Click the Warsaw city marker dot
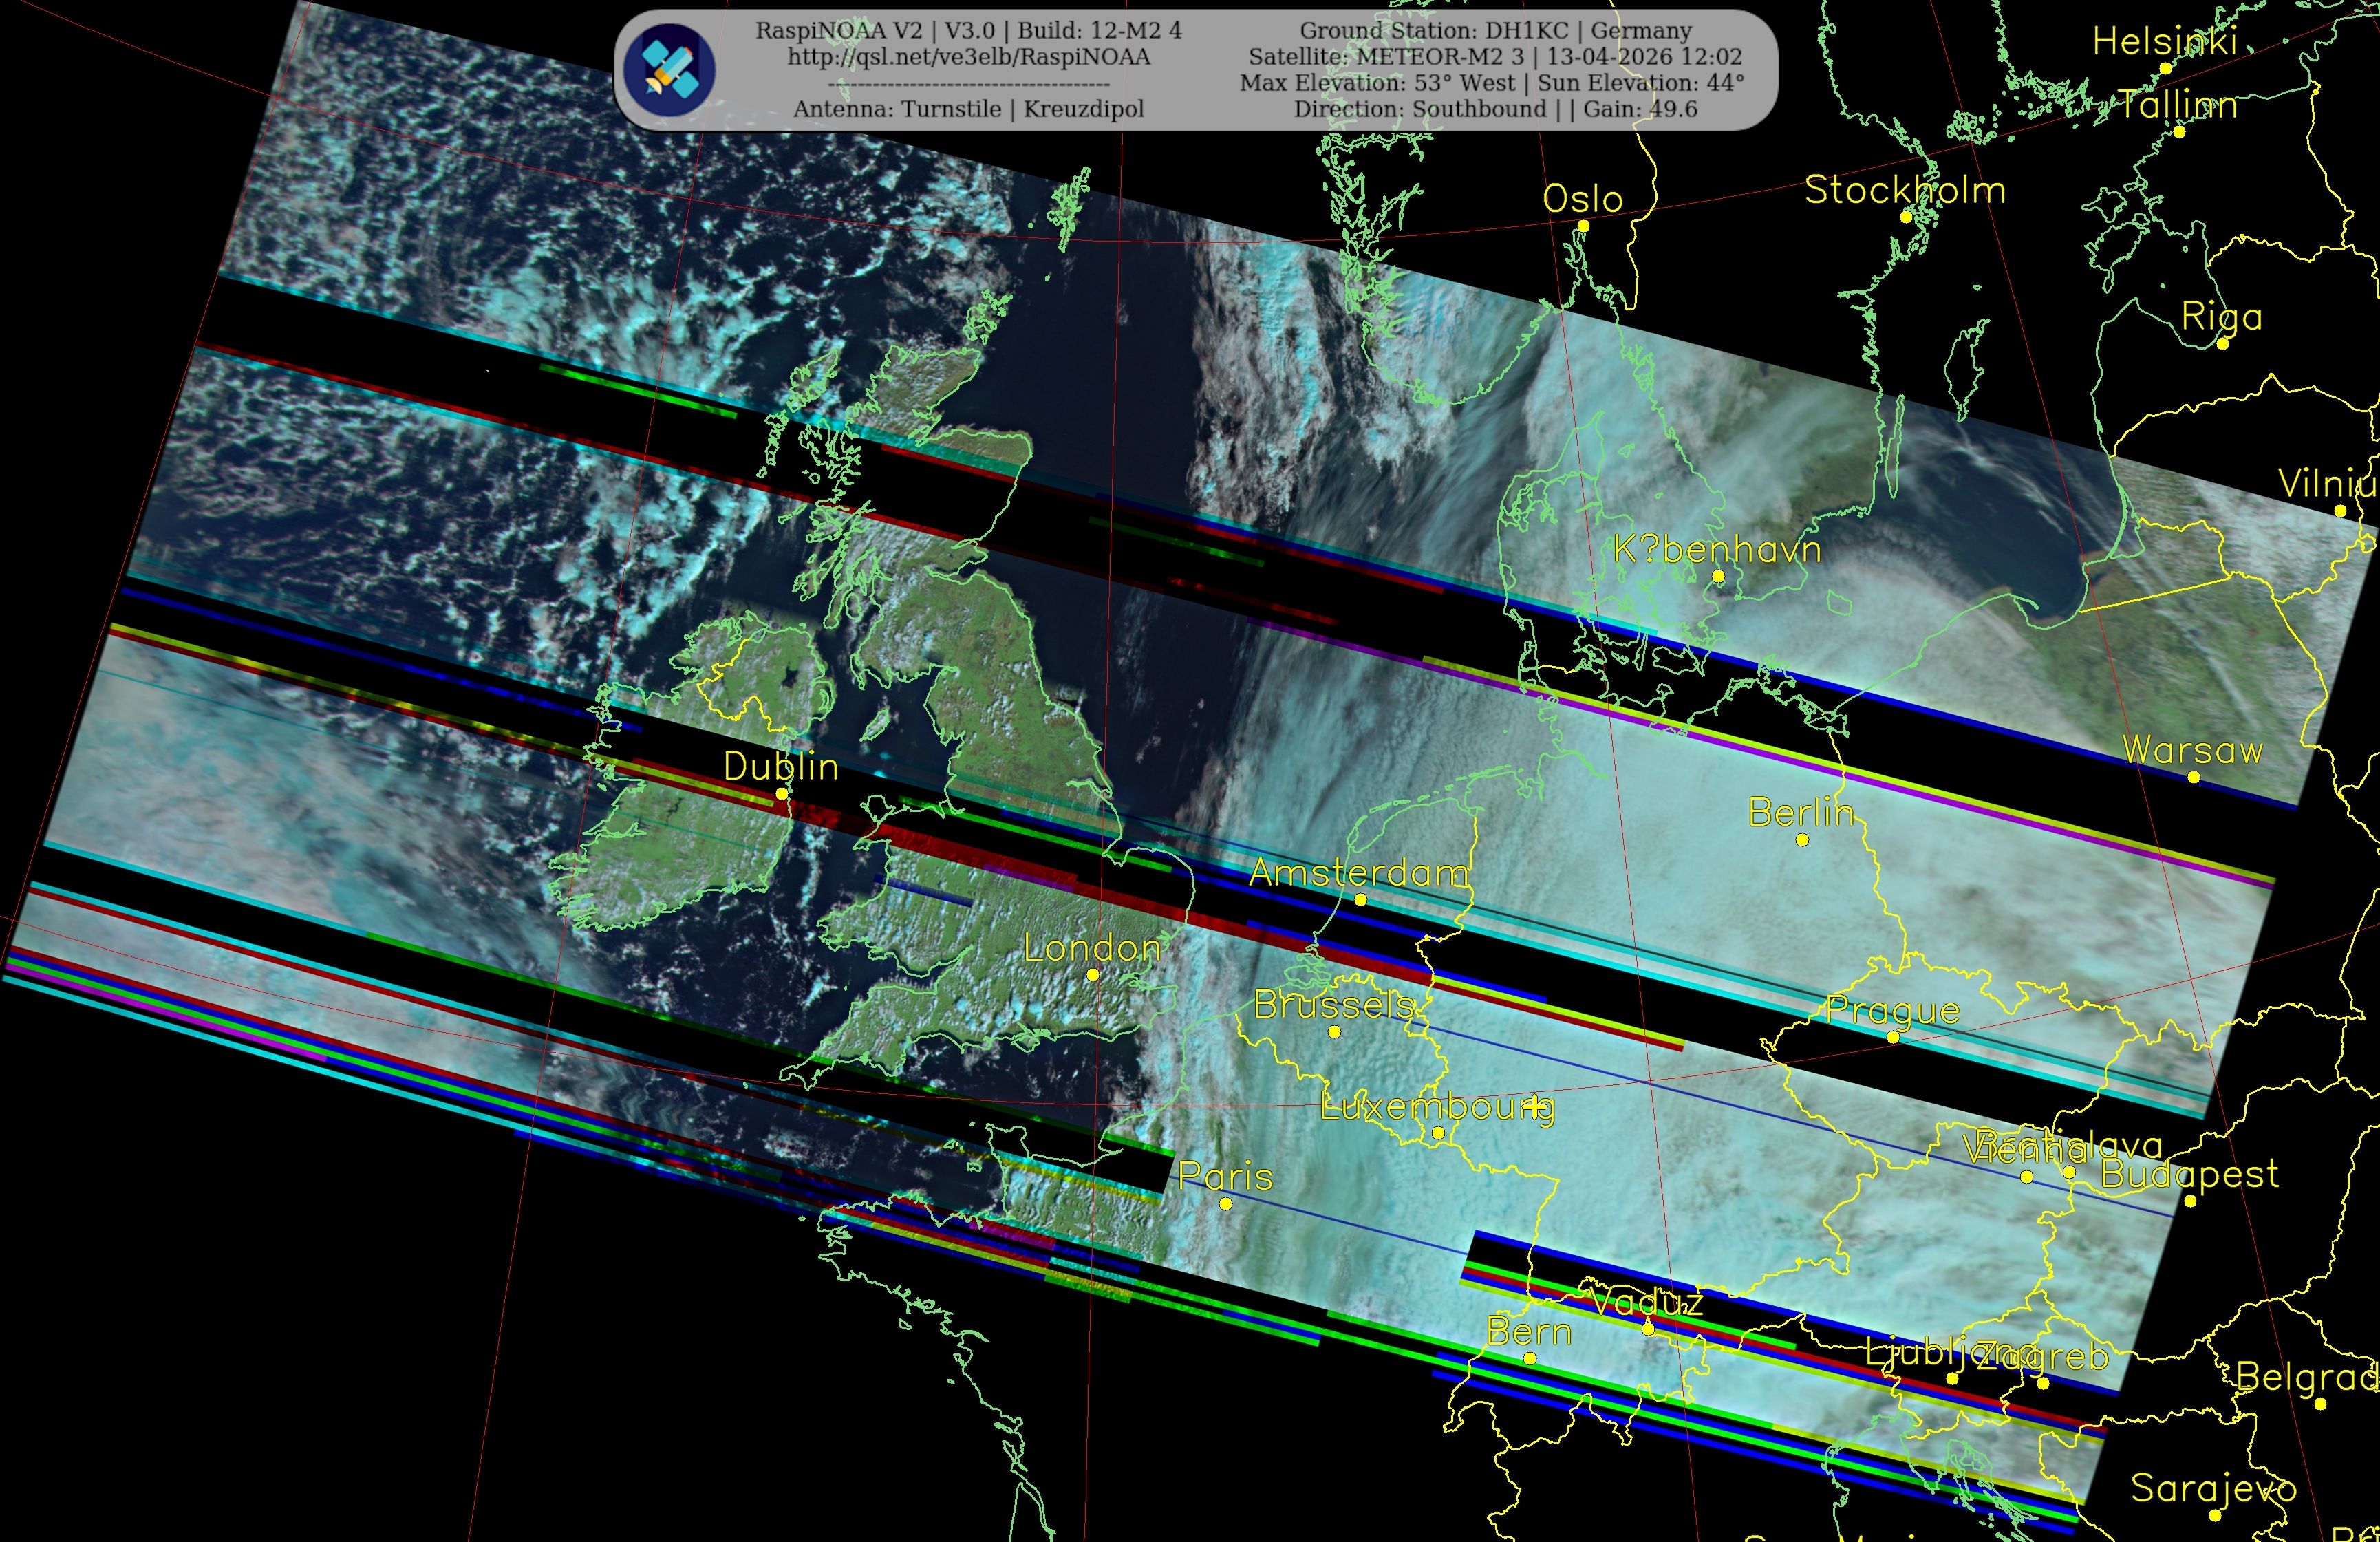Image resolution: width=2380 pixels, height=1542 pixels. (2194, 778)
